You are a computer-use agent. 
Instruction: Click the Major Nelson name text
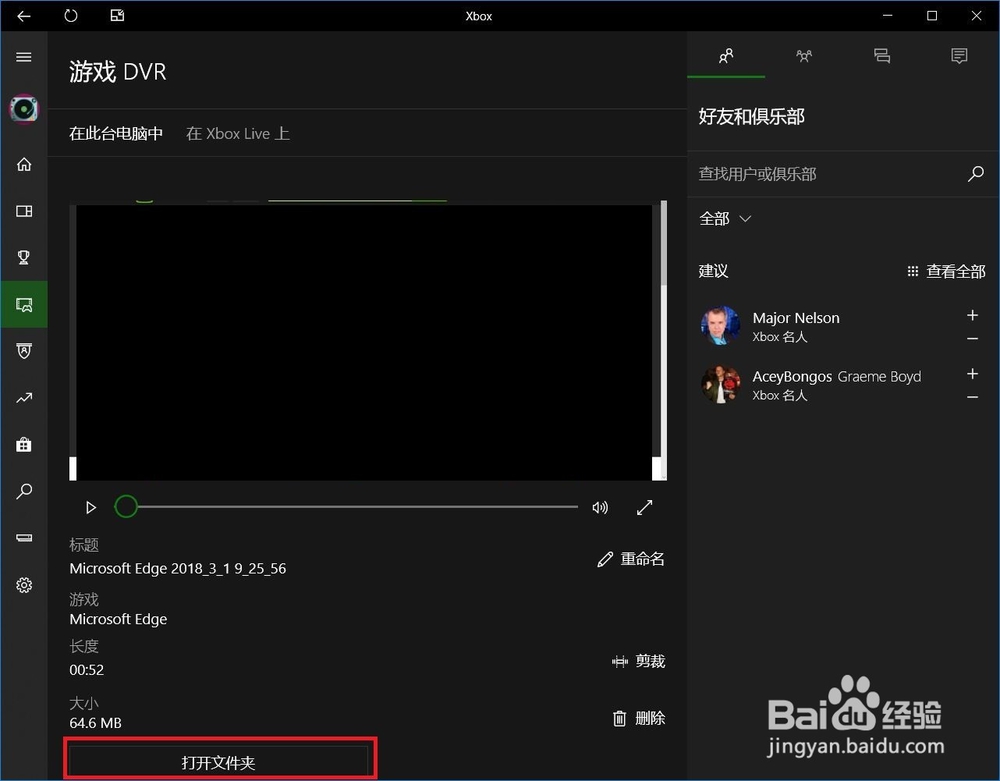(x=796, y=318)
